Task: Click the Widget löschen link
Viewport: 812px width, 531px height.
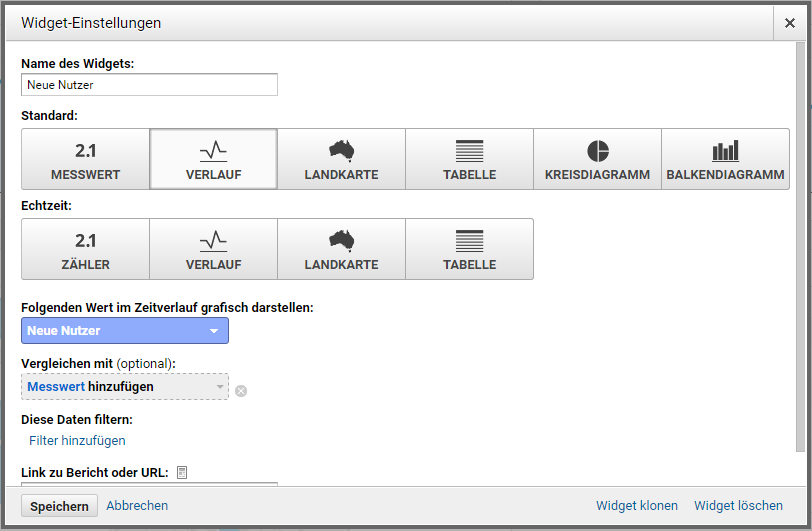Action: tap(738, 506)
